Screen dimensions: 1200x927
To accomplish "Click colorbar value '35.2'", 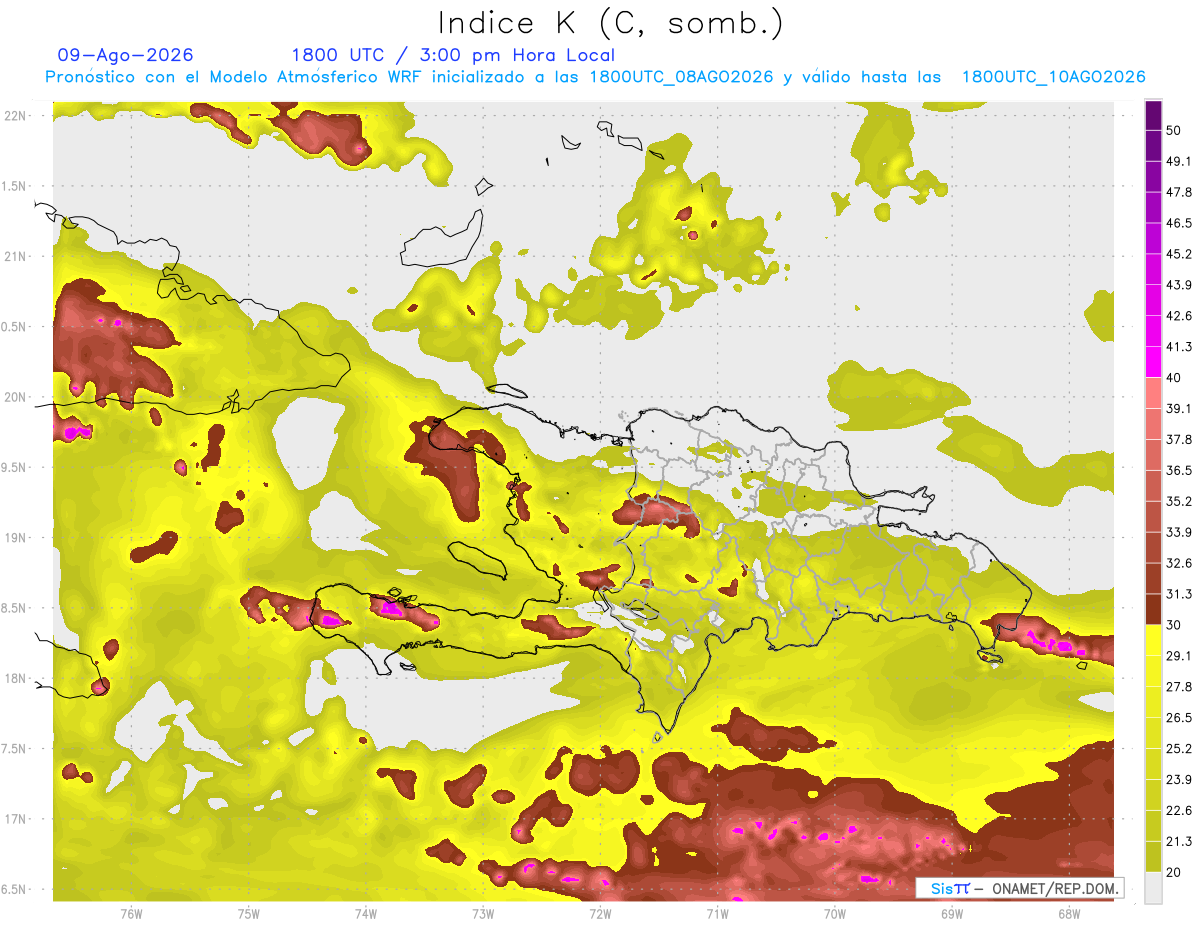I will pos(1179,501).
